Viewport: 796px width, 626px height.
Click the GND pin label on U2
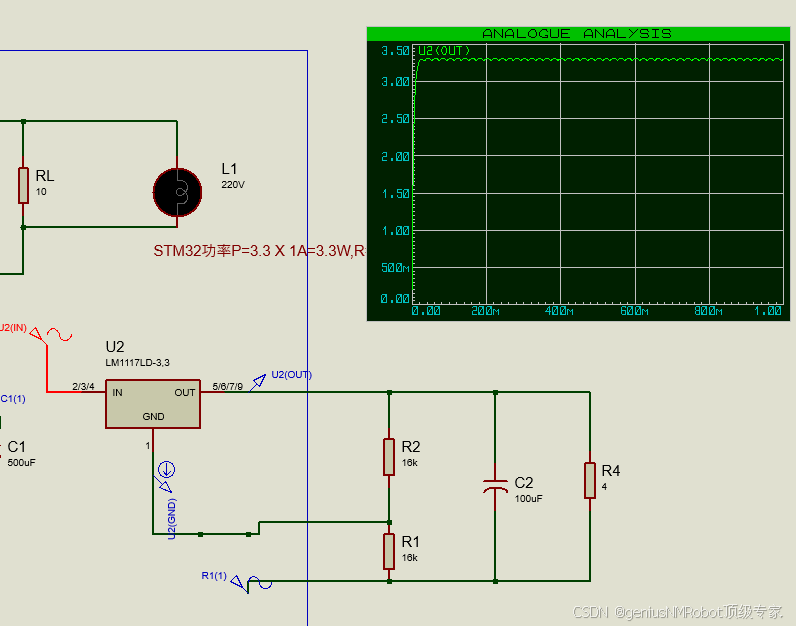click(153, 416)
